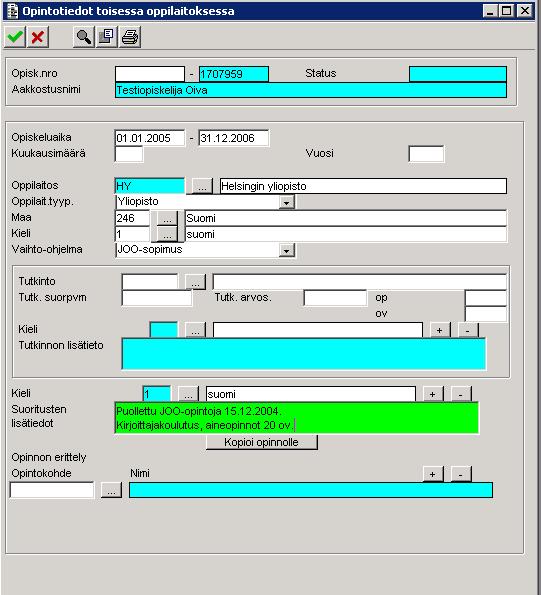Open the Oppilaitos lookup ellipsis button
The height and width of the screenshot is (595, 541).
click(202, 186)
